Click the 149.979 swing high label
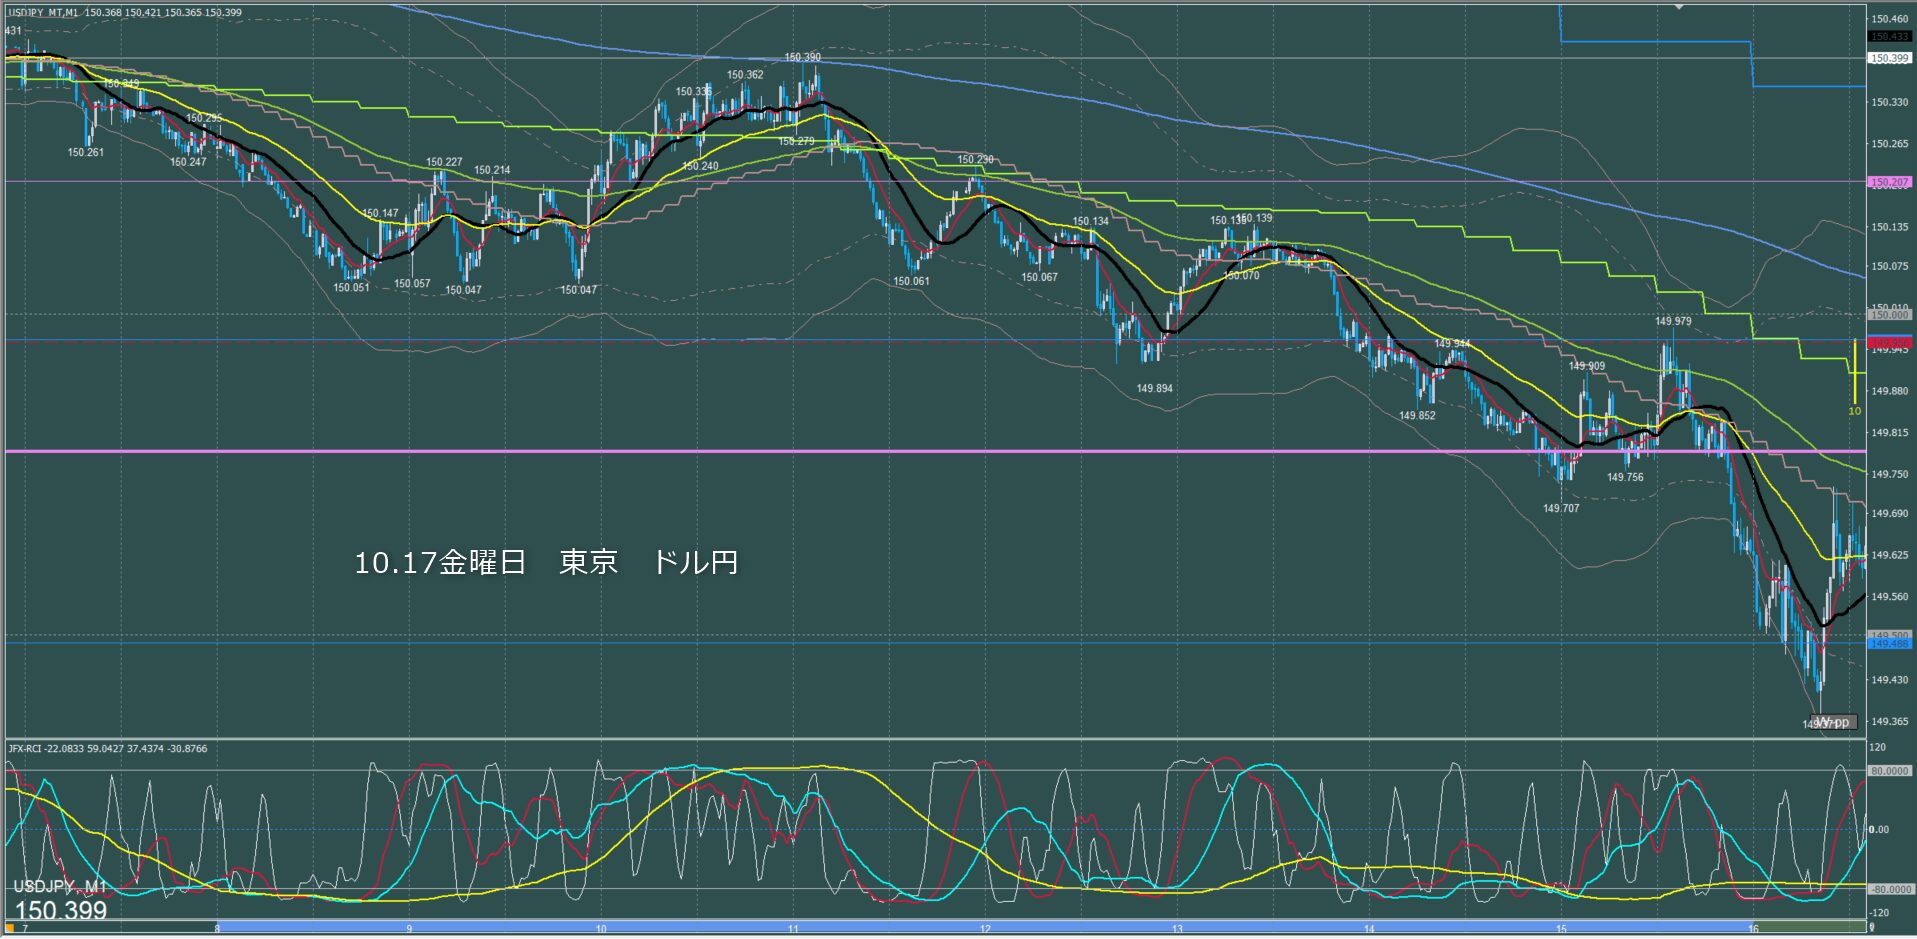The image size is (1917, 939). pos(1673,322)
